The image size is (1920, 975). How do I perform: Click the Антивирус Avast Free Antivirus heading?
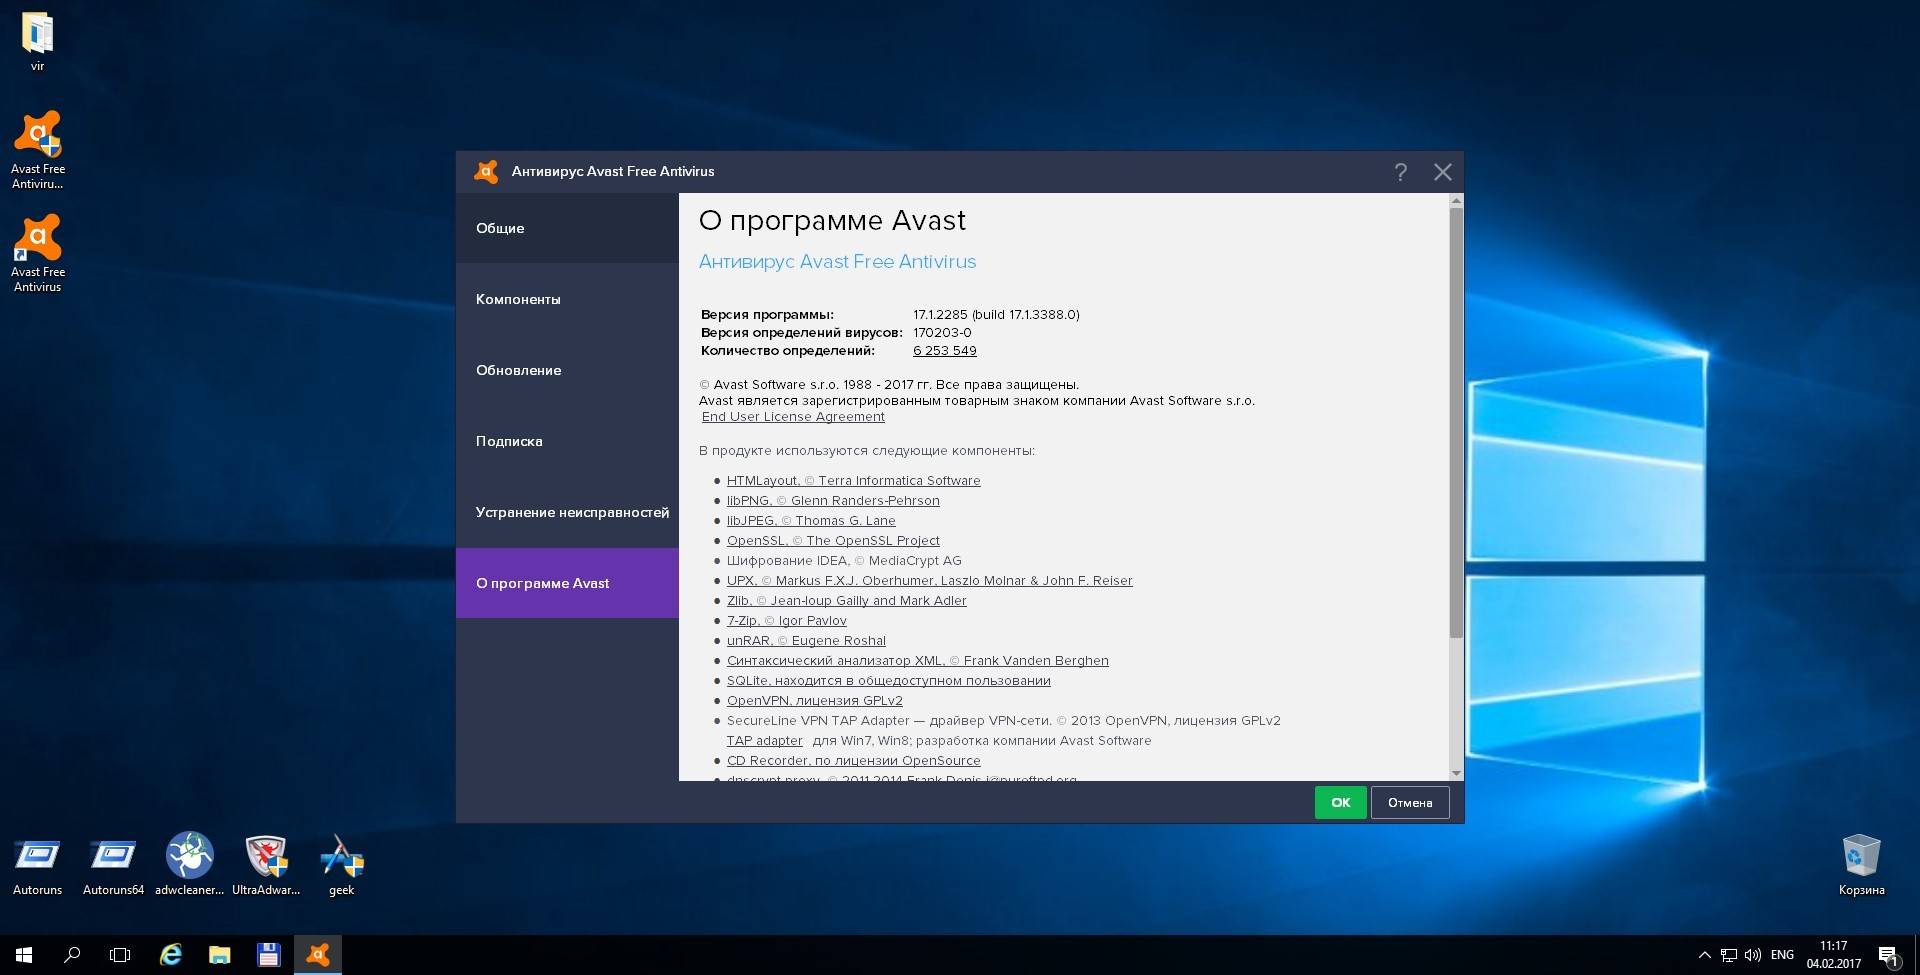[837, 262]
